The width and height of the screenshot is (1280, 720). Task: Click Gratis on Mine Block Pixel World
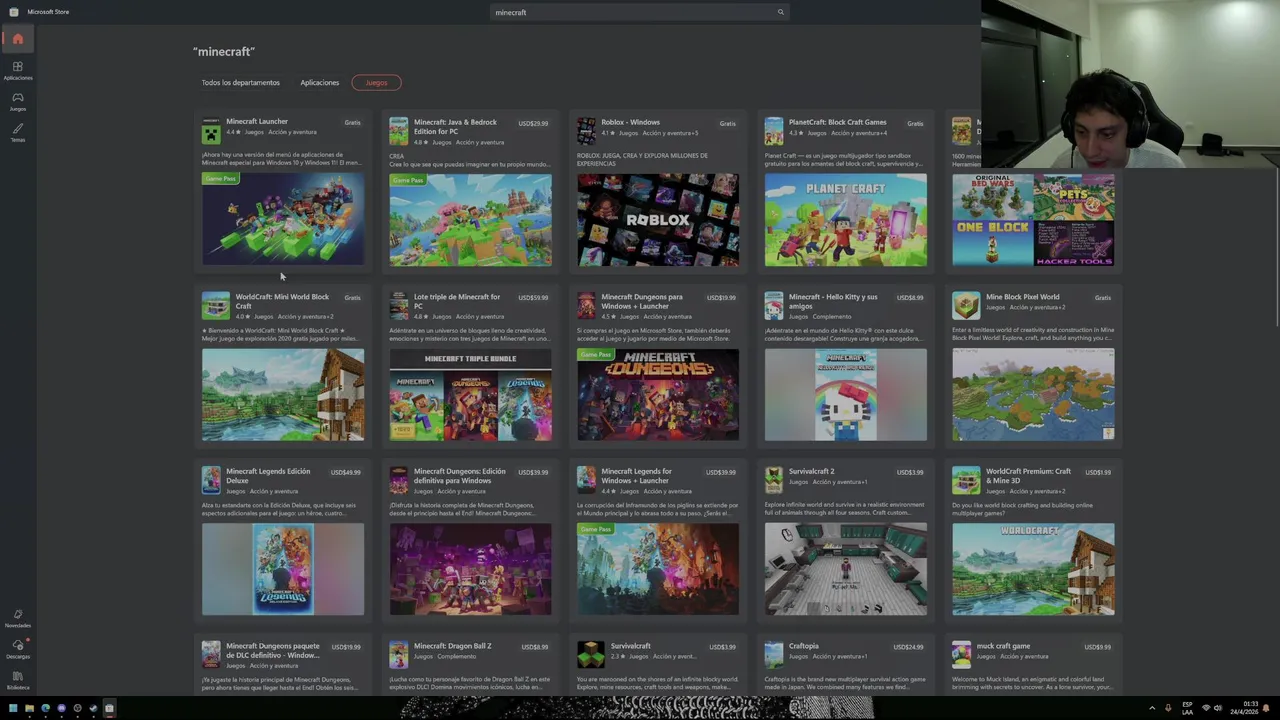[x=1102, y=297]
